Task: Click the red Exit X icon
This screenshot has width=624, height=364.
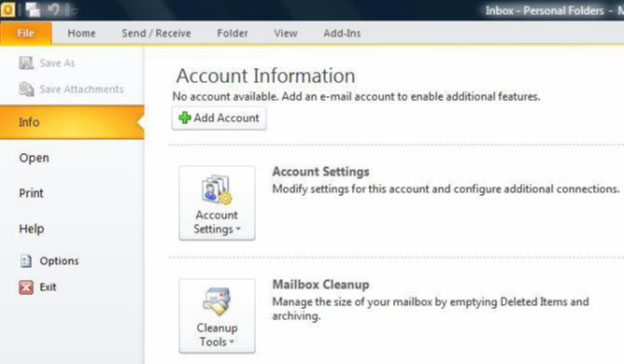Action: click(x=26, y=287)
